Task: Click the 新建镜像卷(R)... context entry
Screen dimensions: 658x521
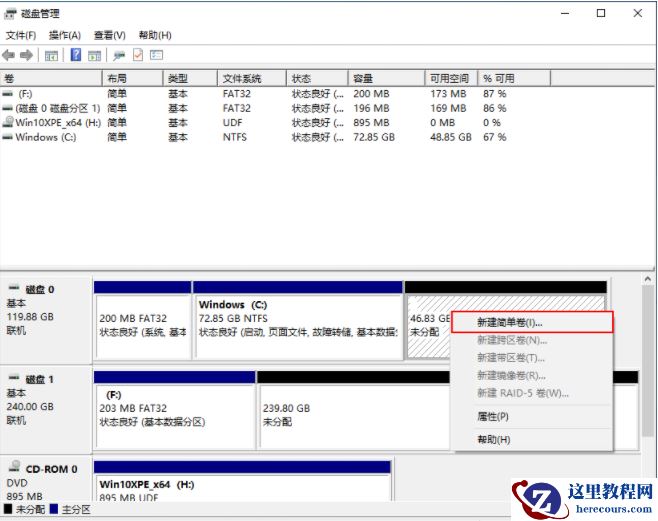Action: 532,375
